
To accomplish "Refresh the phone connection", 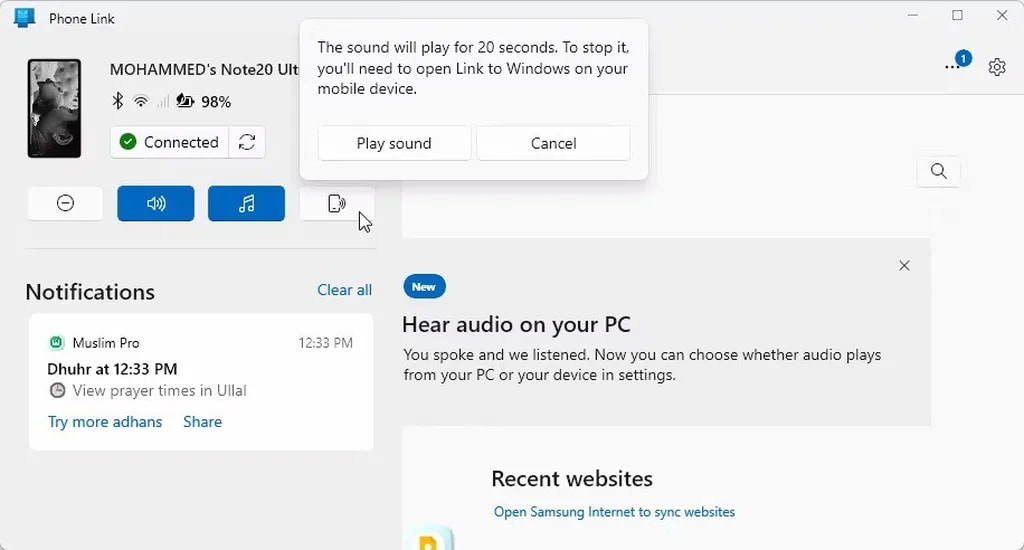I will pos(247,142).
